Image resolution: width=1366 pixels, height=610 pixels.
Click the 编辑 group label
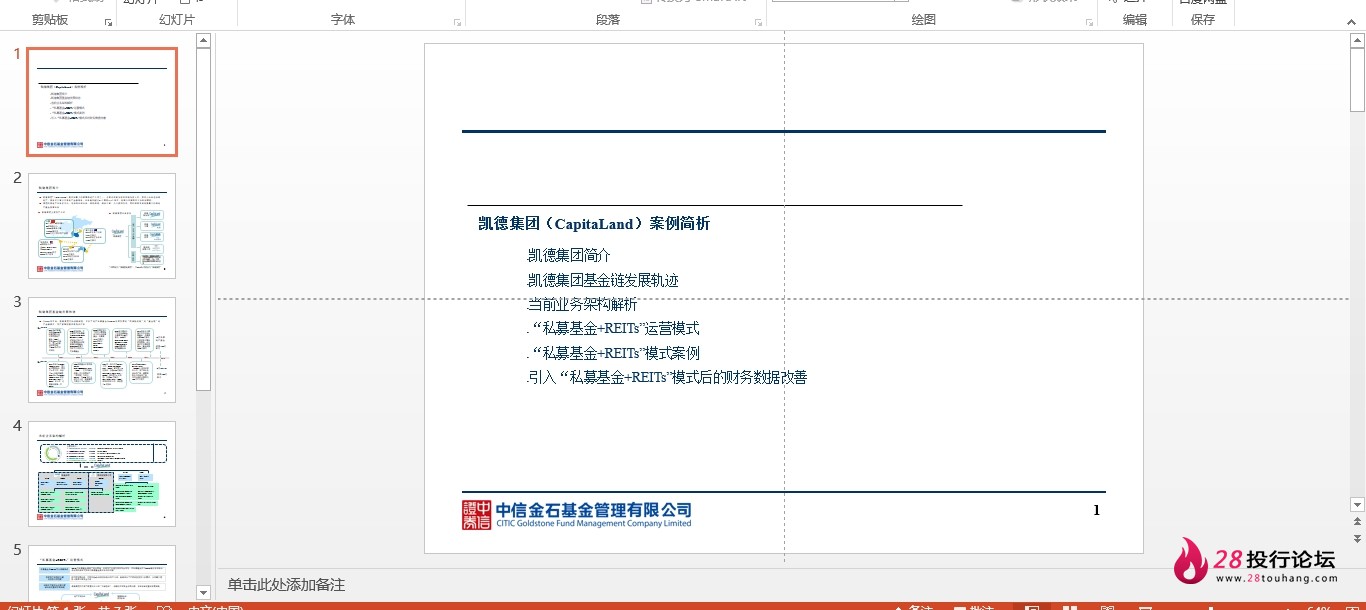tap(1135, 20)
